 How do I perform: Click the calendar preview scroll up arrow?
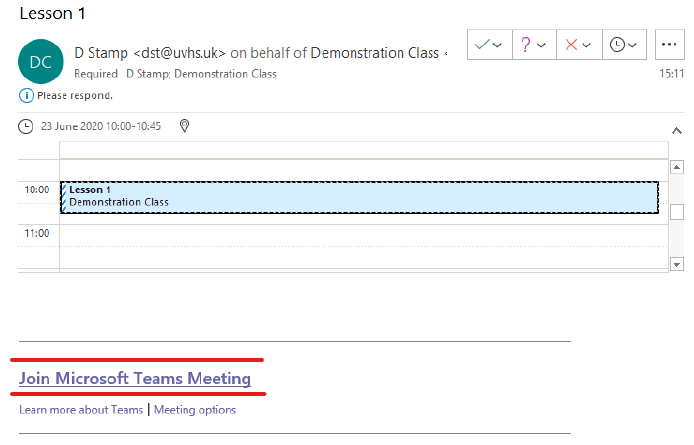[x=677, y=167]
